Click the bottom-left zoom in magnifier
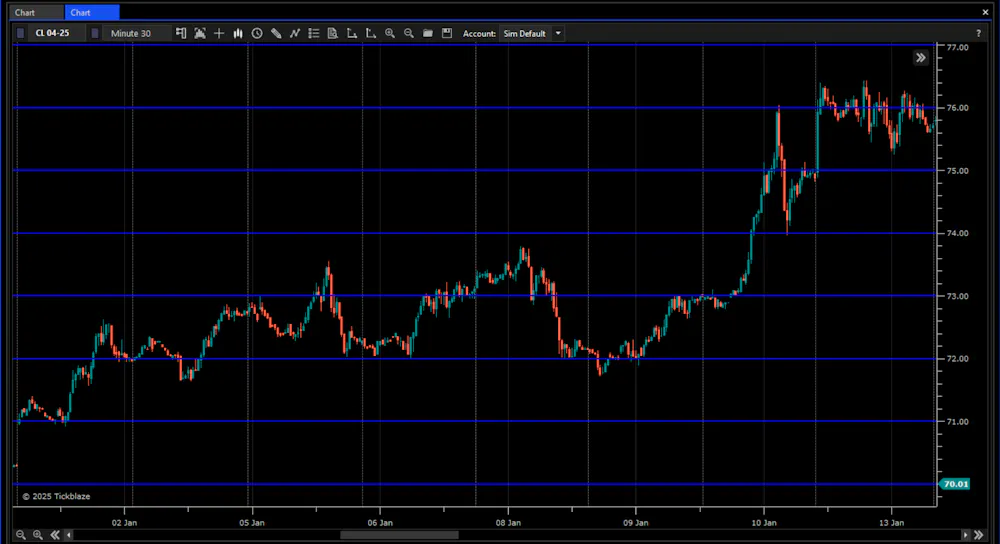 click(x=38, y=534)
